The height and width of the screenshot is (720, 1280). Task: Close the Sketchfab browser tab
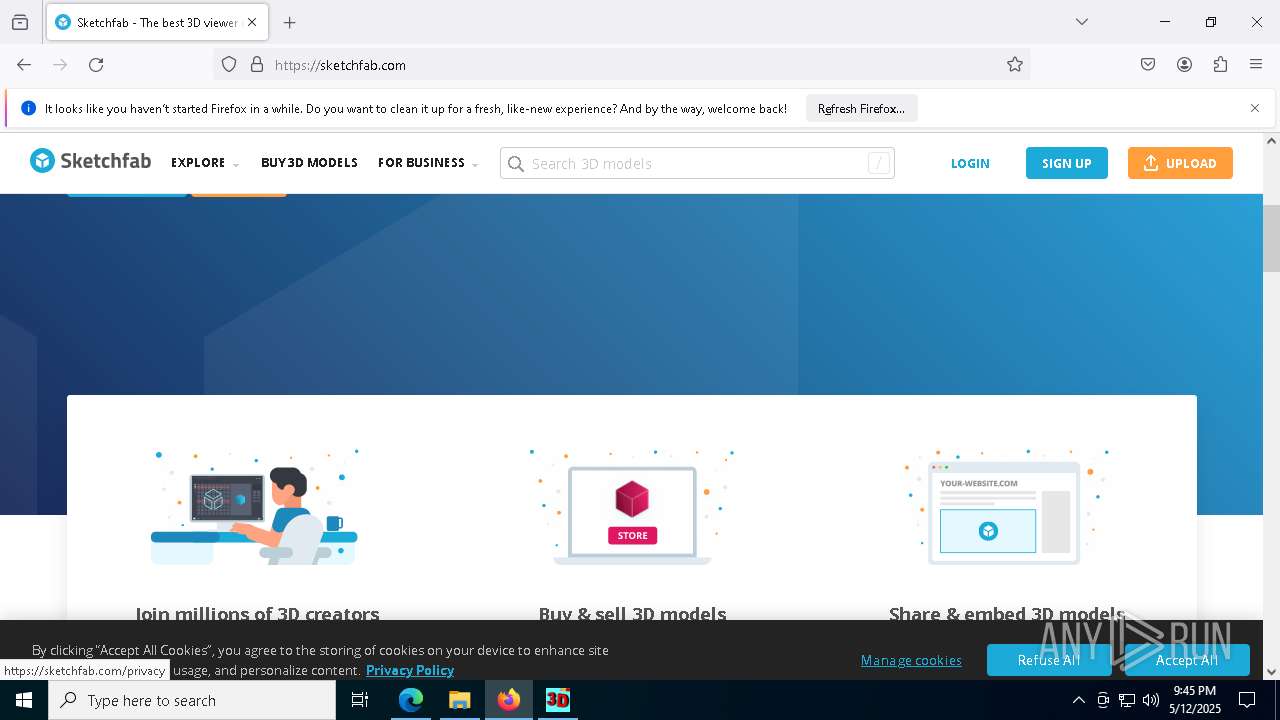click(253, 22)
